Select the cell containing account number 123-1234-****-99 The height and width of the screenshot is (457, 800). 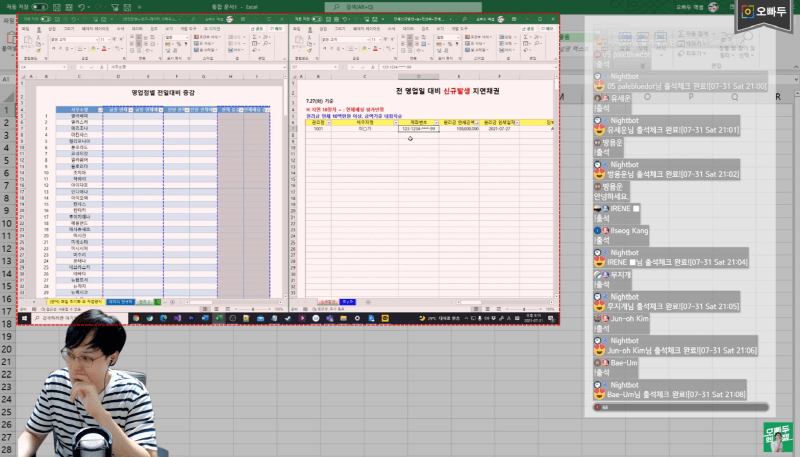[419, 129]
